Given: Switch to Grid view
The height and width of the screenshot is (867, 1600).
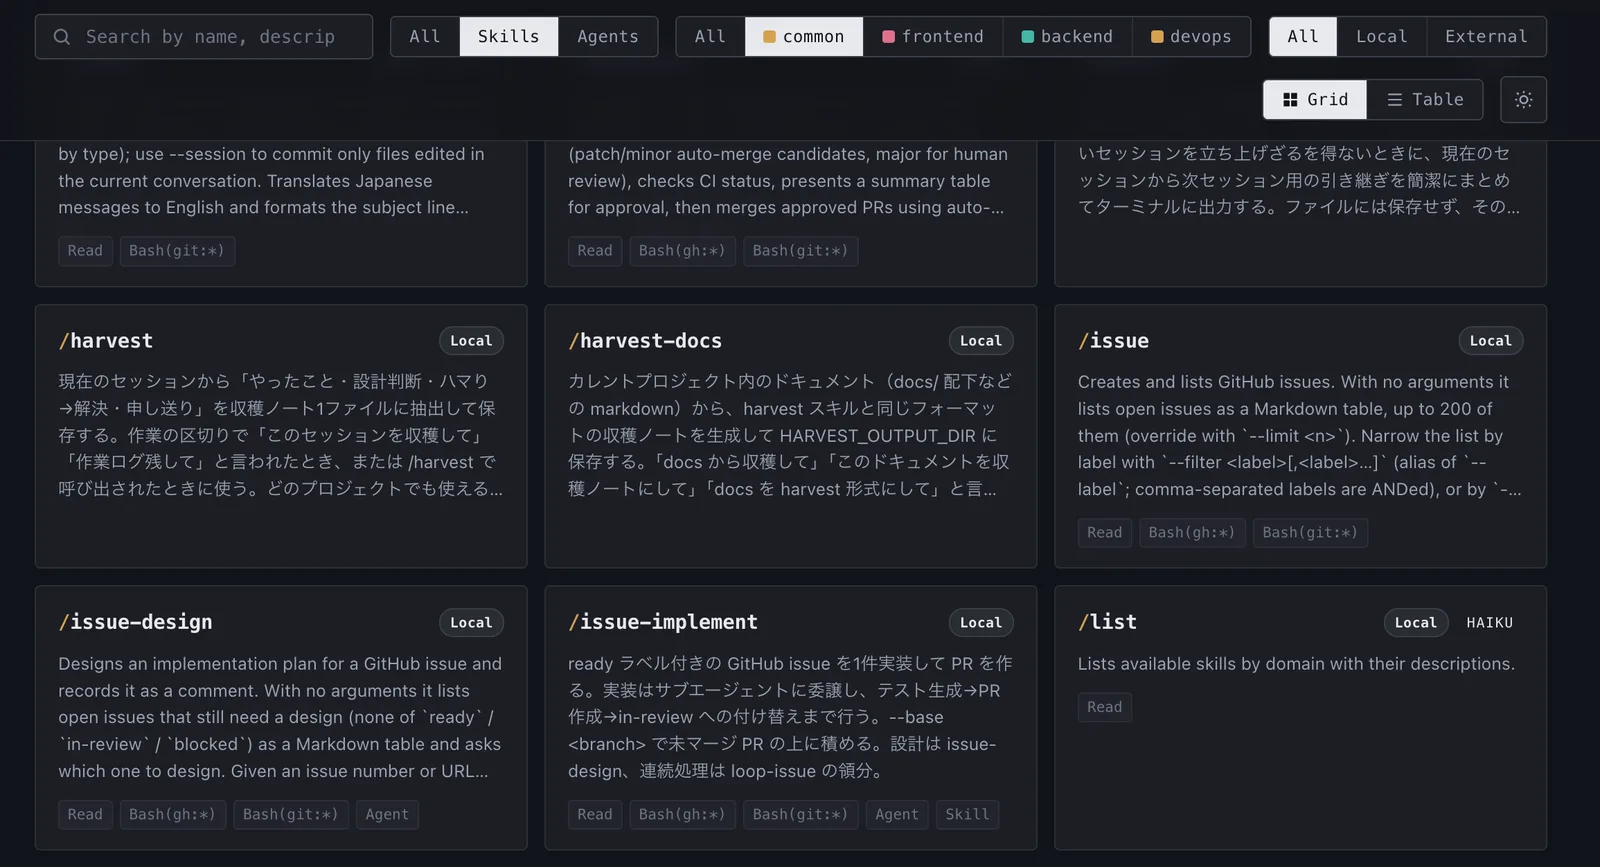Looking at the screenshot, I should (x=1315, y=100).
